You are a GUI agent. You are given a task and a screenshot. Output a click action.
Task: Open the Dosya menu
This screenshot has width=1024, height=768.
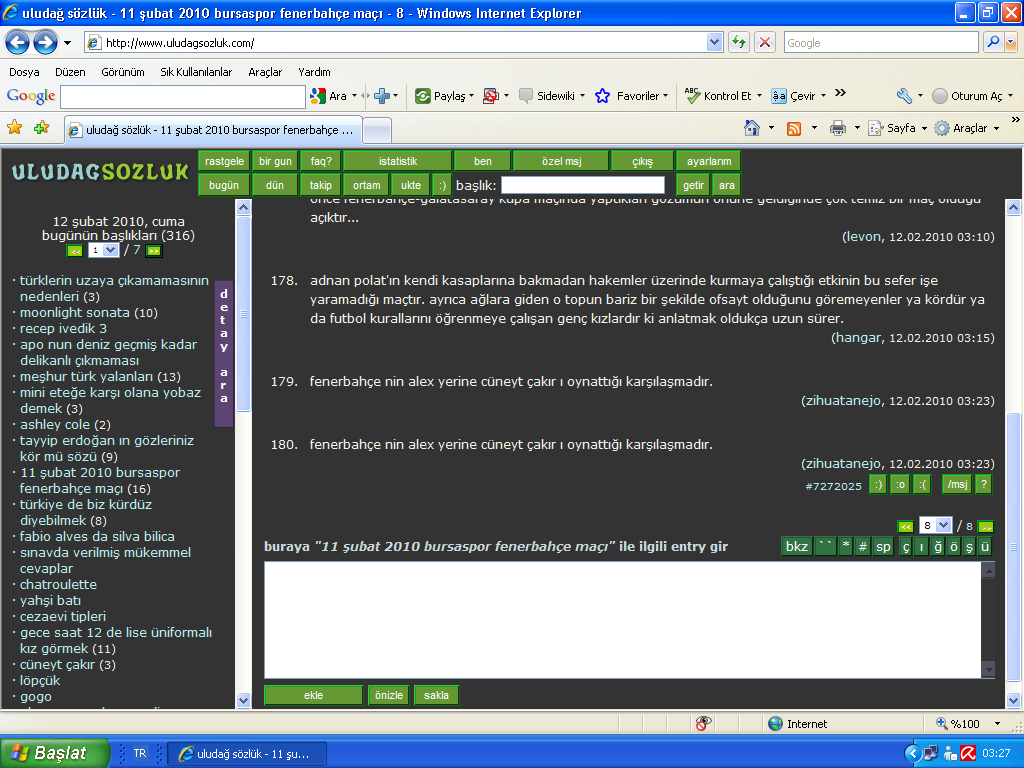(x=24, y=72)
